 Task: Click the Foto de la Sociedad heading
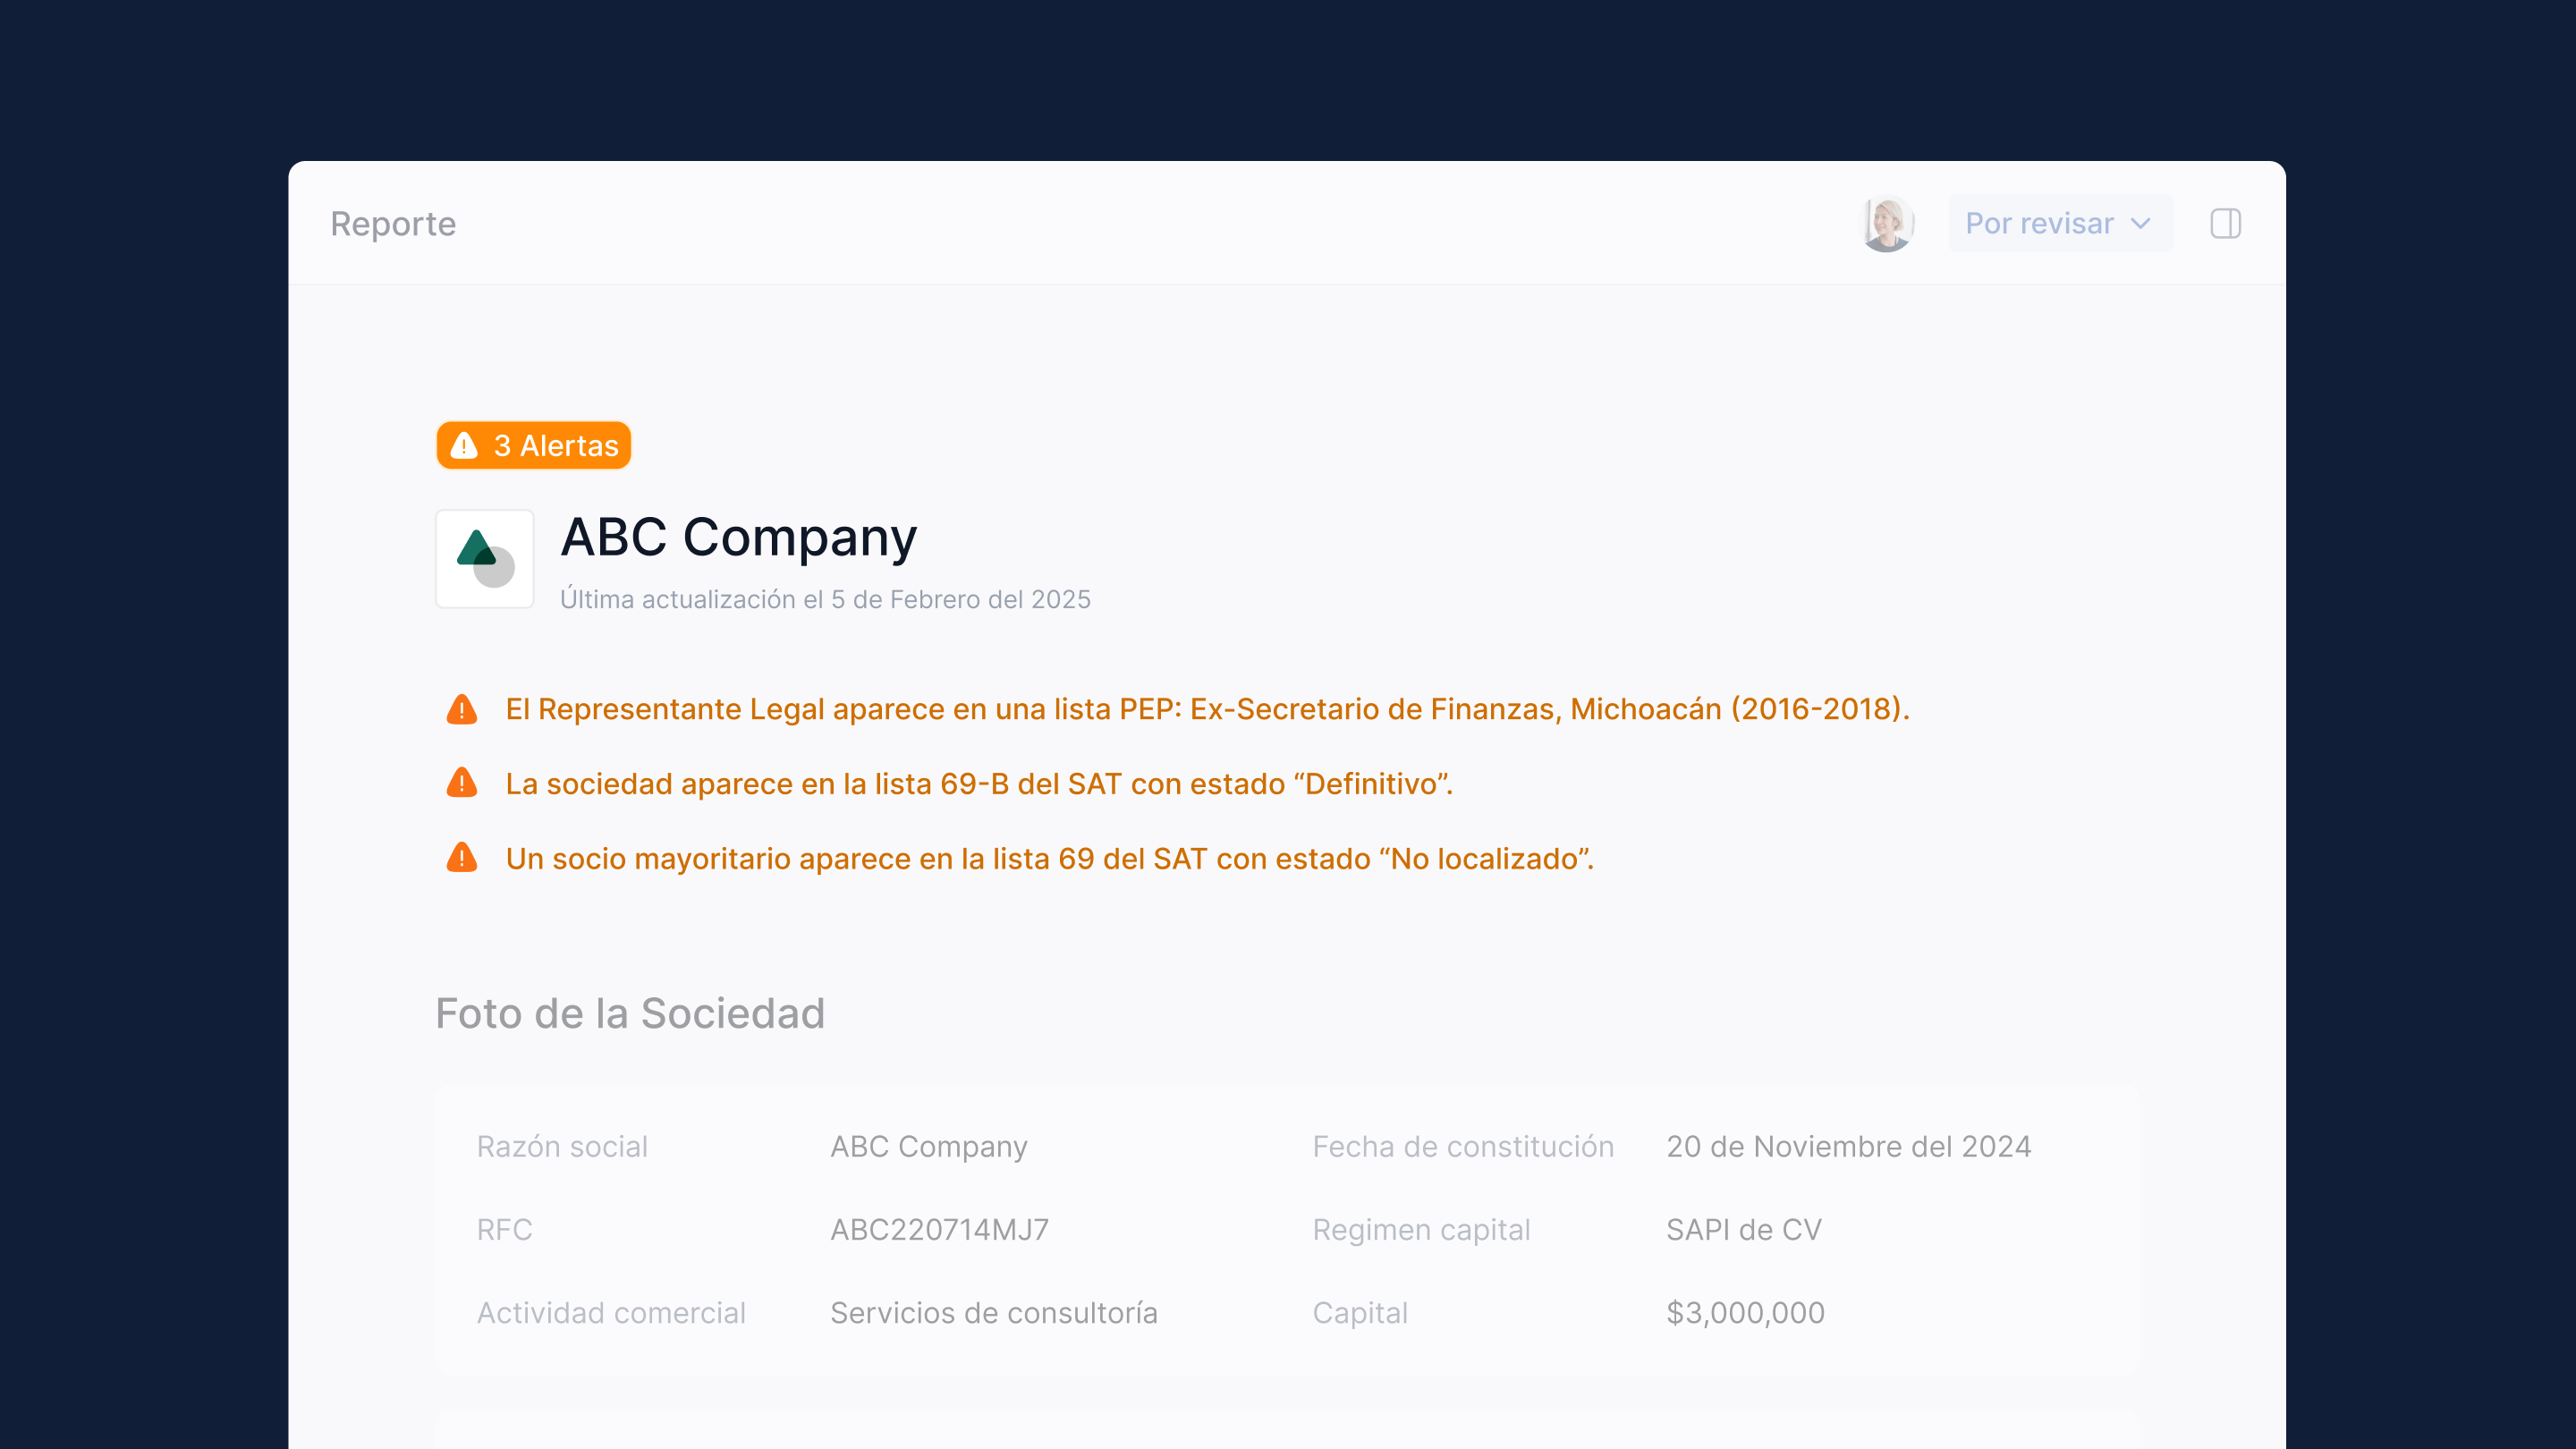pyautogui.click(x=630, y=1013)
